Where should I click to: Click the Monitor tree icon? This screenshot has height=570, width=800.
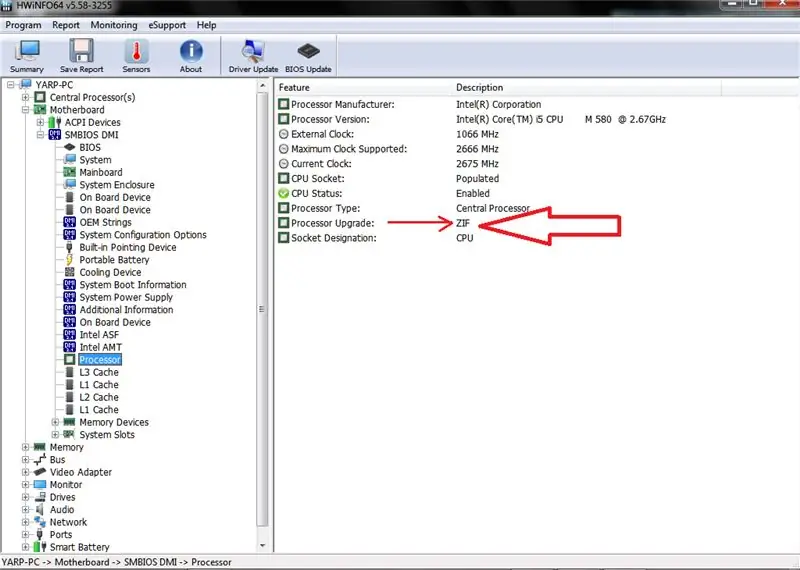pos(40,485)
